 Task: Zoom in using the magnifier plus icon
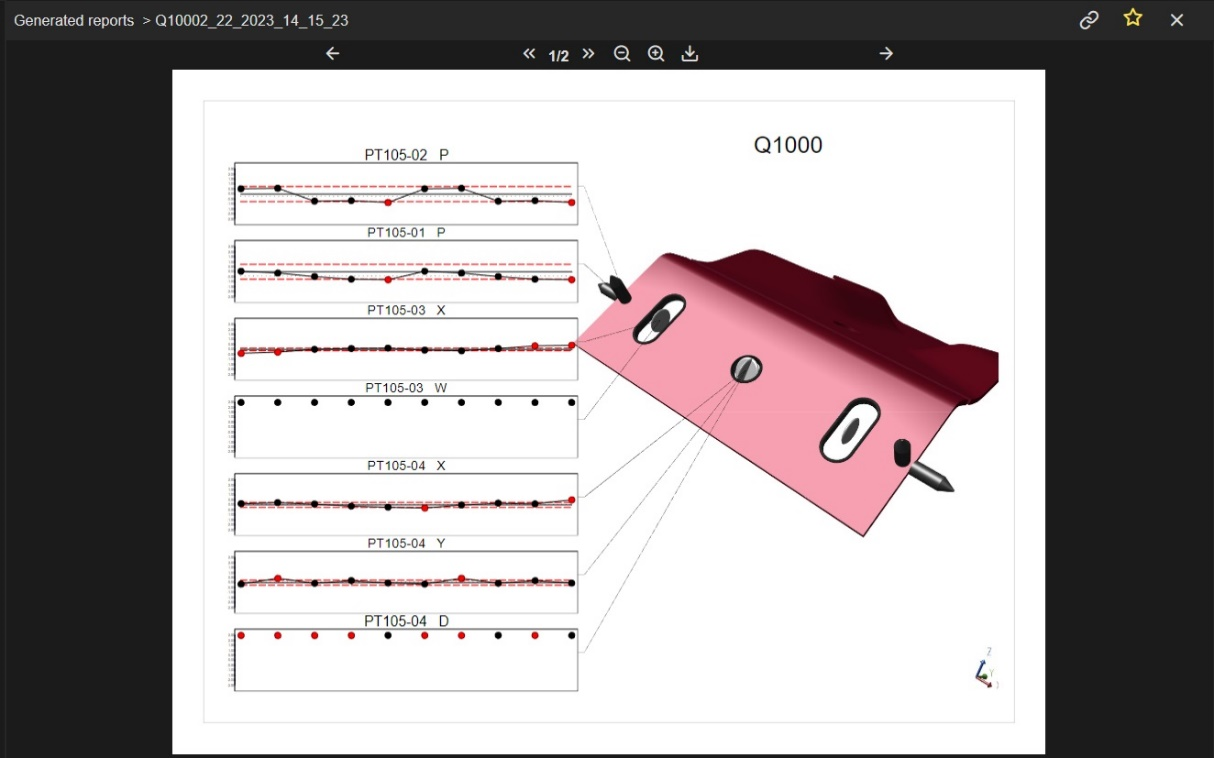[656, 54]
